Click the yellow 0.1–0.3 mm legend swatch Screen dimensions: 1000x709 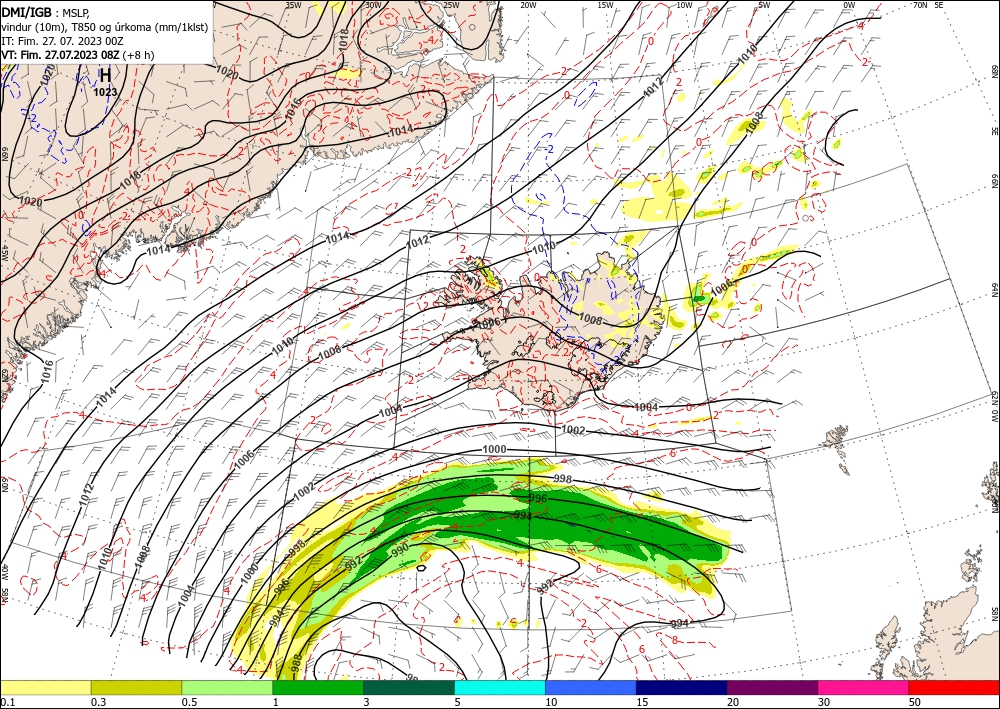tap(45, 687)
